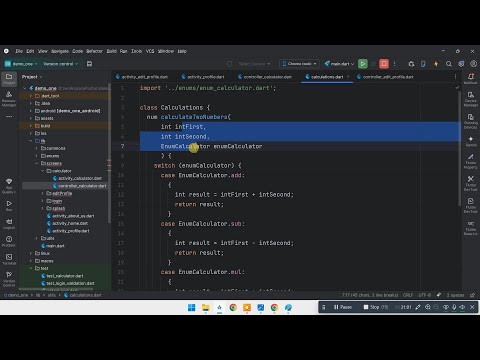Click the CRLF line separator in status bar

click(408, 295)
